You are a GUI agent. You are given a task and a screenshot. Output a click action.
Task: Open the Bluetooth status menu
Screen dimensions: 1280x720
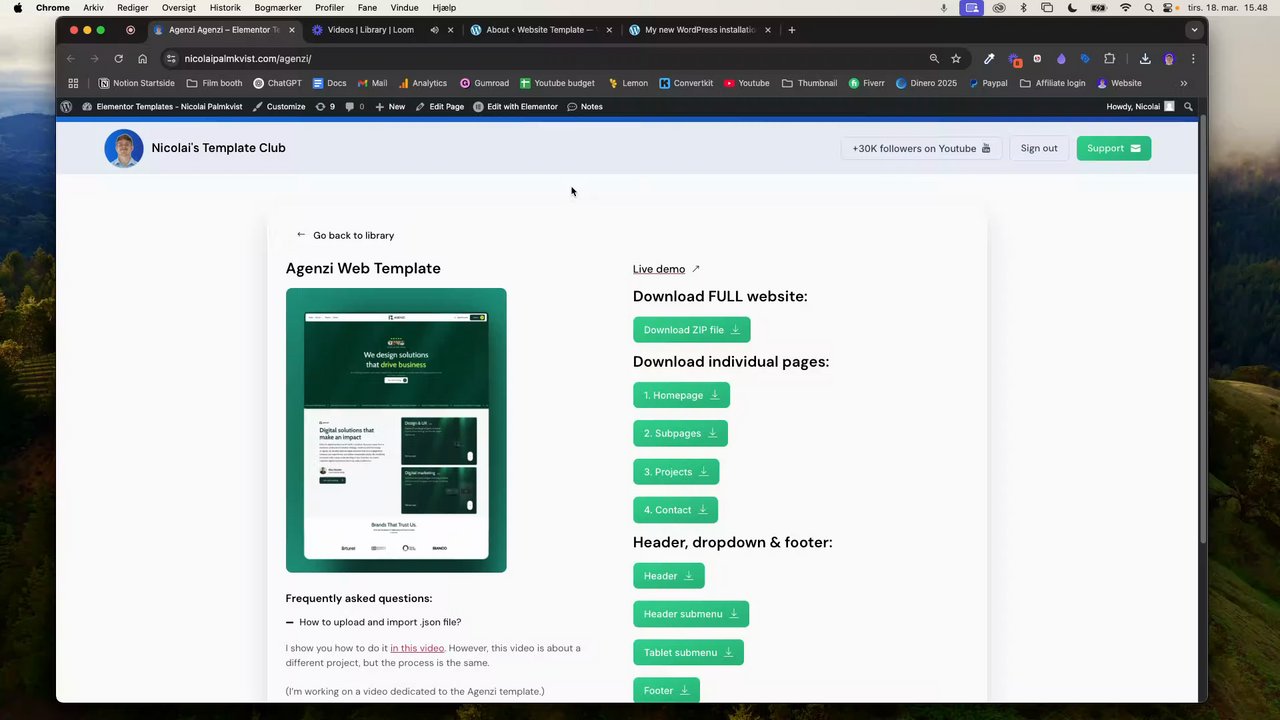click(1023, 7)
